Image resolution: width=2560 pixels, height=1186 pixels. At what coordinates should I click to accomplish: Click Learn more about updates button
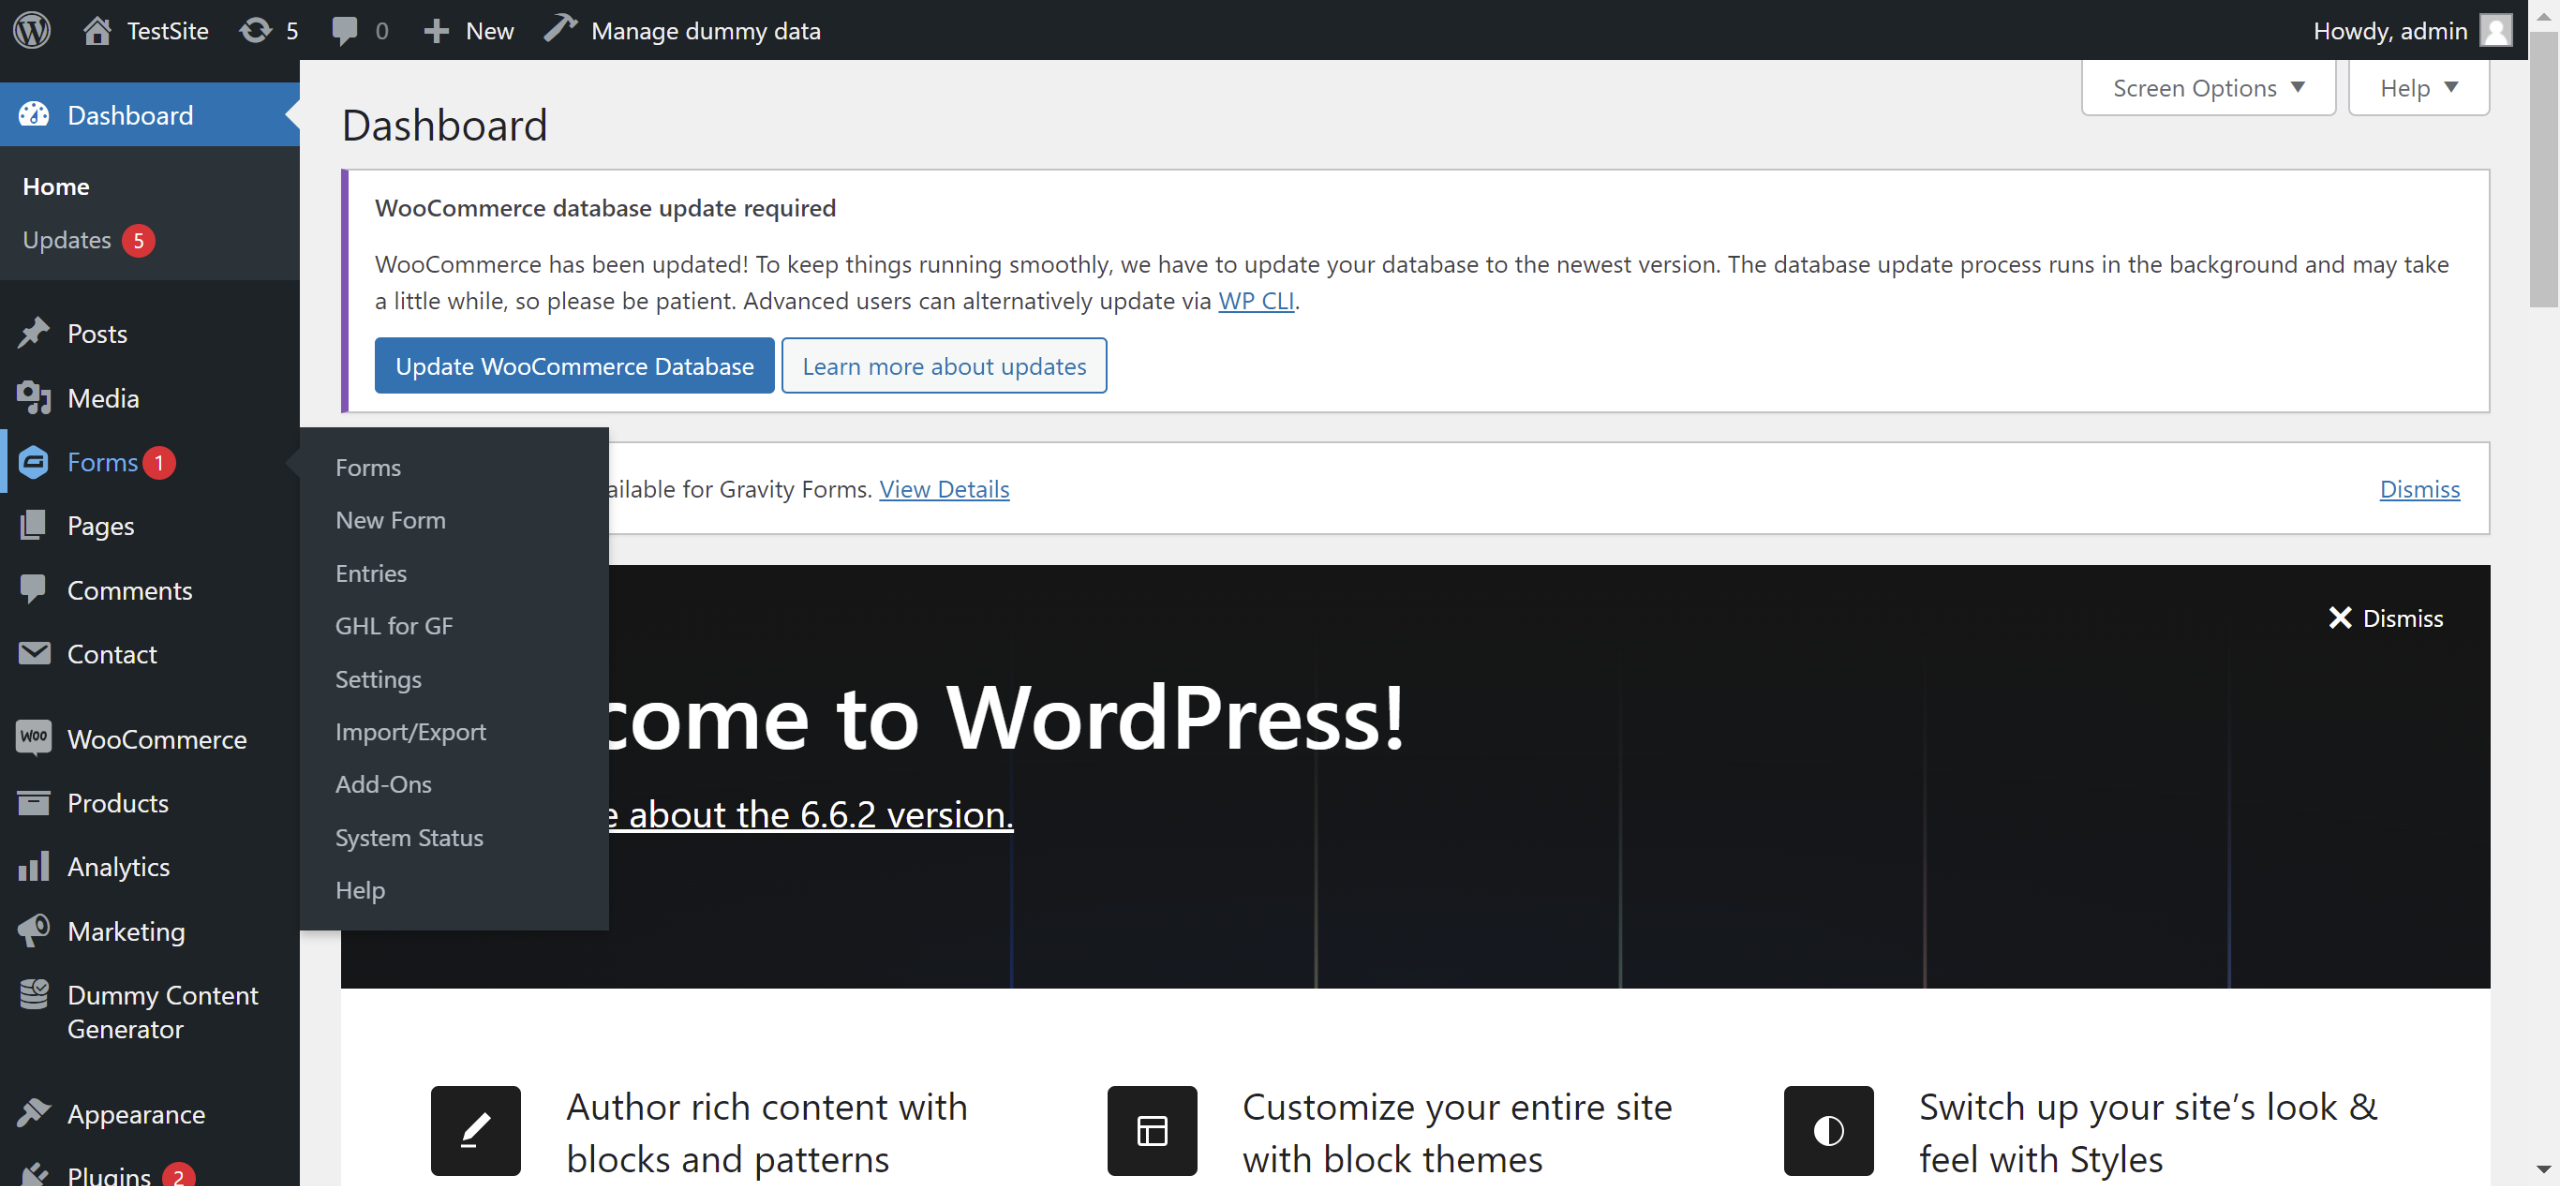point(943,366)
